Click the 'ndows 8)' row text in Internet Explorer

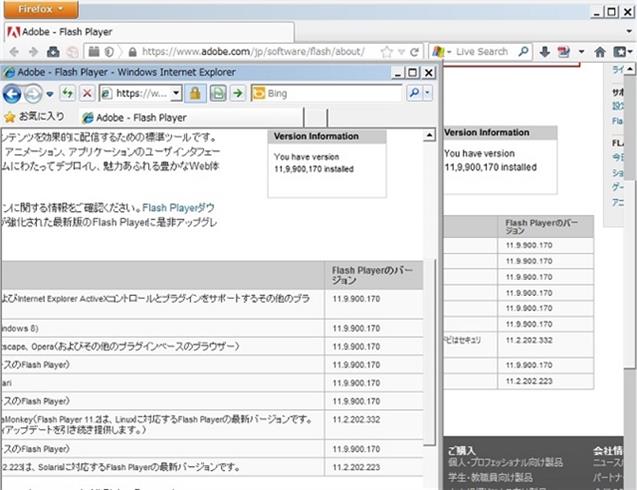[20, 328]
